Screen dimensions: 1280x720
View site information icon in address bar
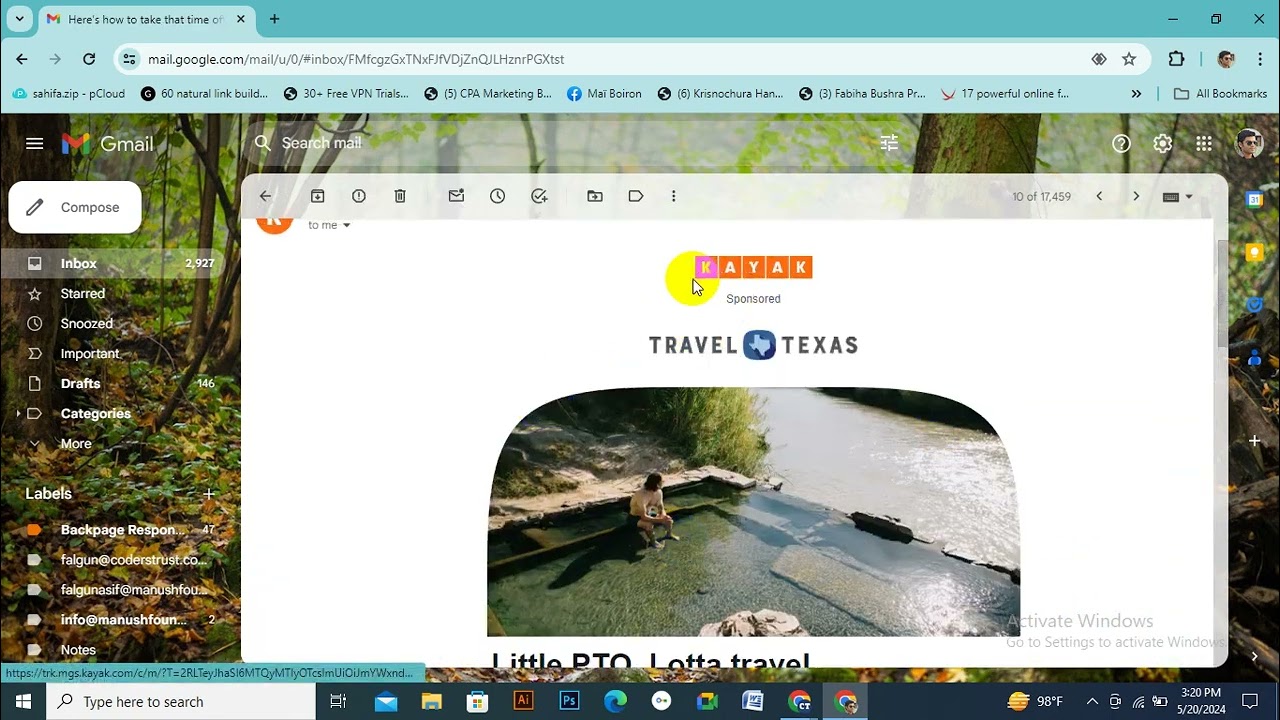tap(129, 59)
